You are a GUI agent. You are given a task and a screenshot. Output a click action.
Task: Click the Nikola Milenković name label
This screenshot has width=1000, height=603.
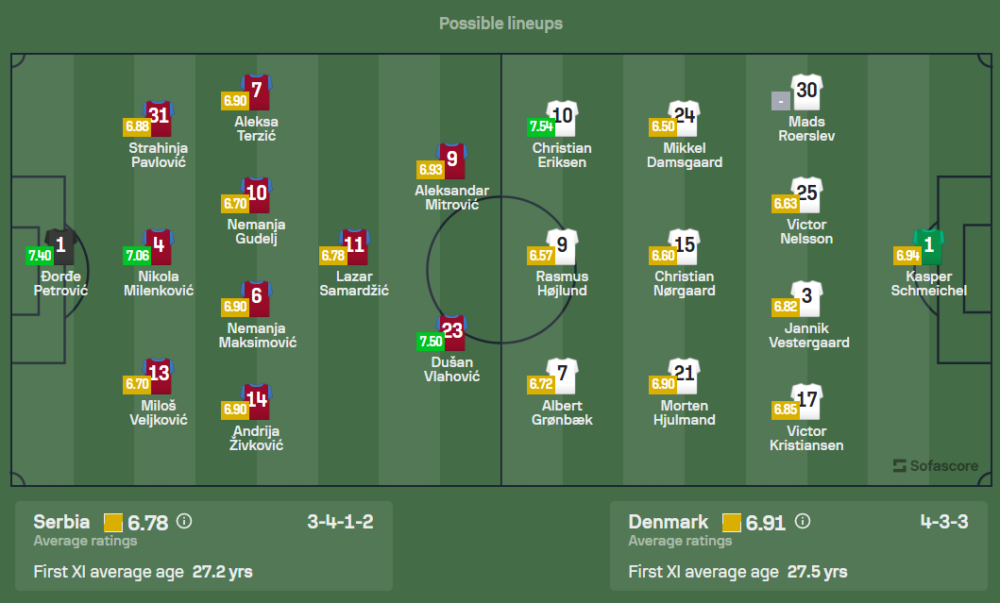pos(159,284)
